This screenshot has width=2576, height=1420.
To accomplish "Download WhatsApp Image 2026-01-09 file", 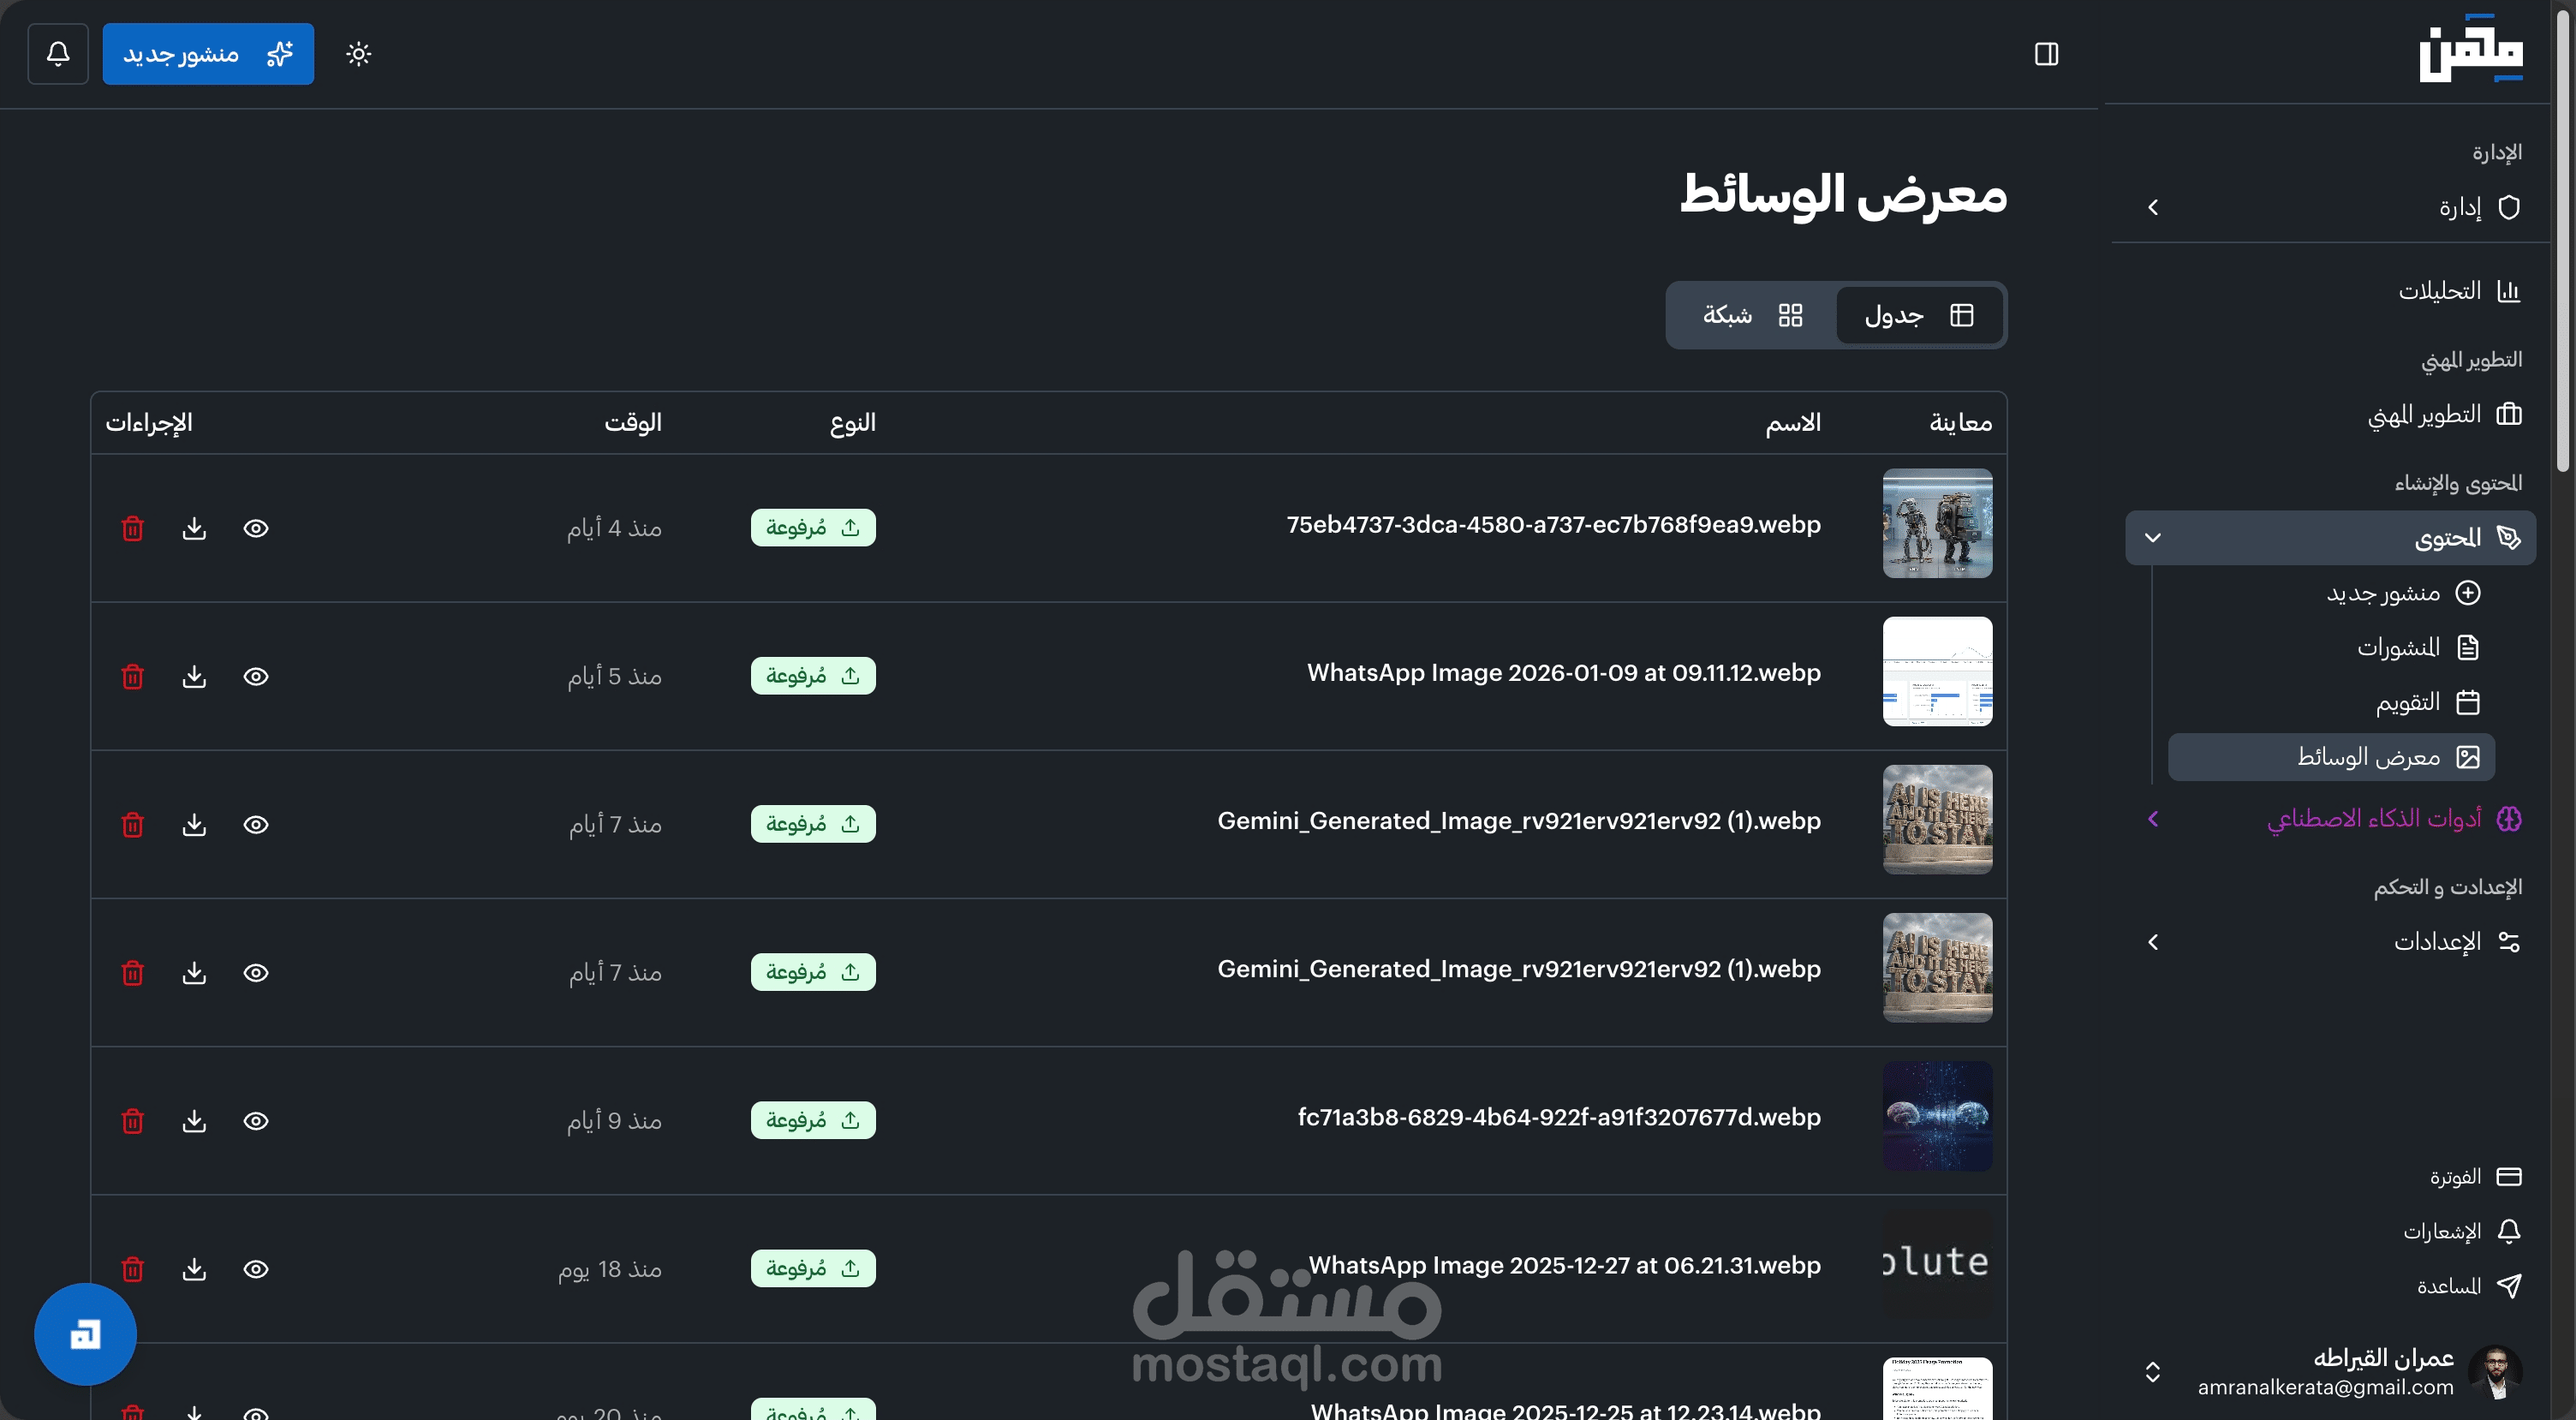I will [194, 676].
